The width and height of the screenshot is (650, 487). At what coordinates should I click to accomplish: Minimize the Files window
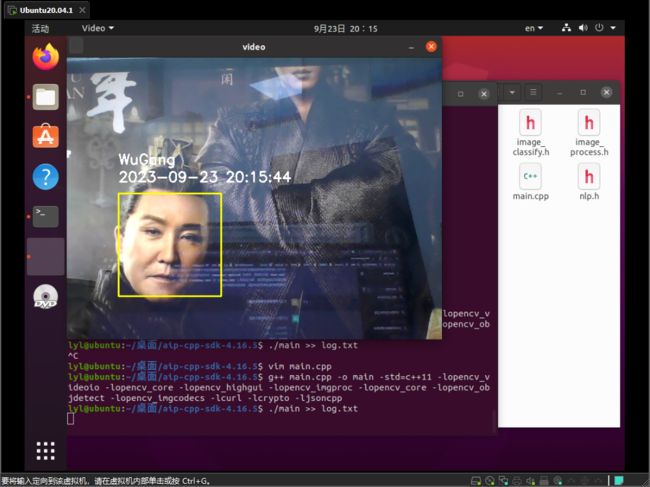[x=560, y=92]
